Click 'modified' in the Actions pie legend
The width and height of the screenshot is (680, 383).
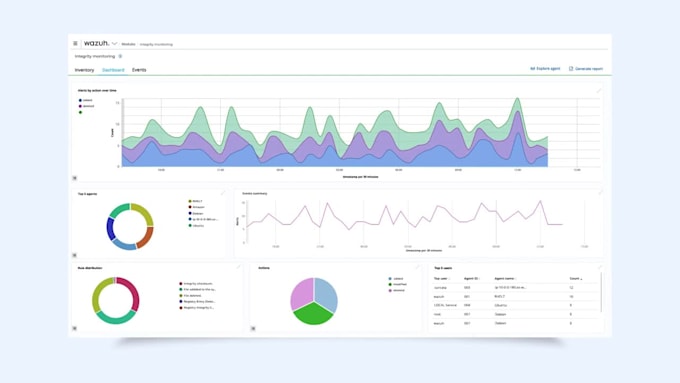click(x=398, y=284)
